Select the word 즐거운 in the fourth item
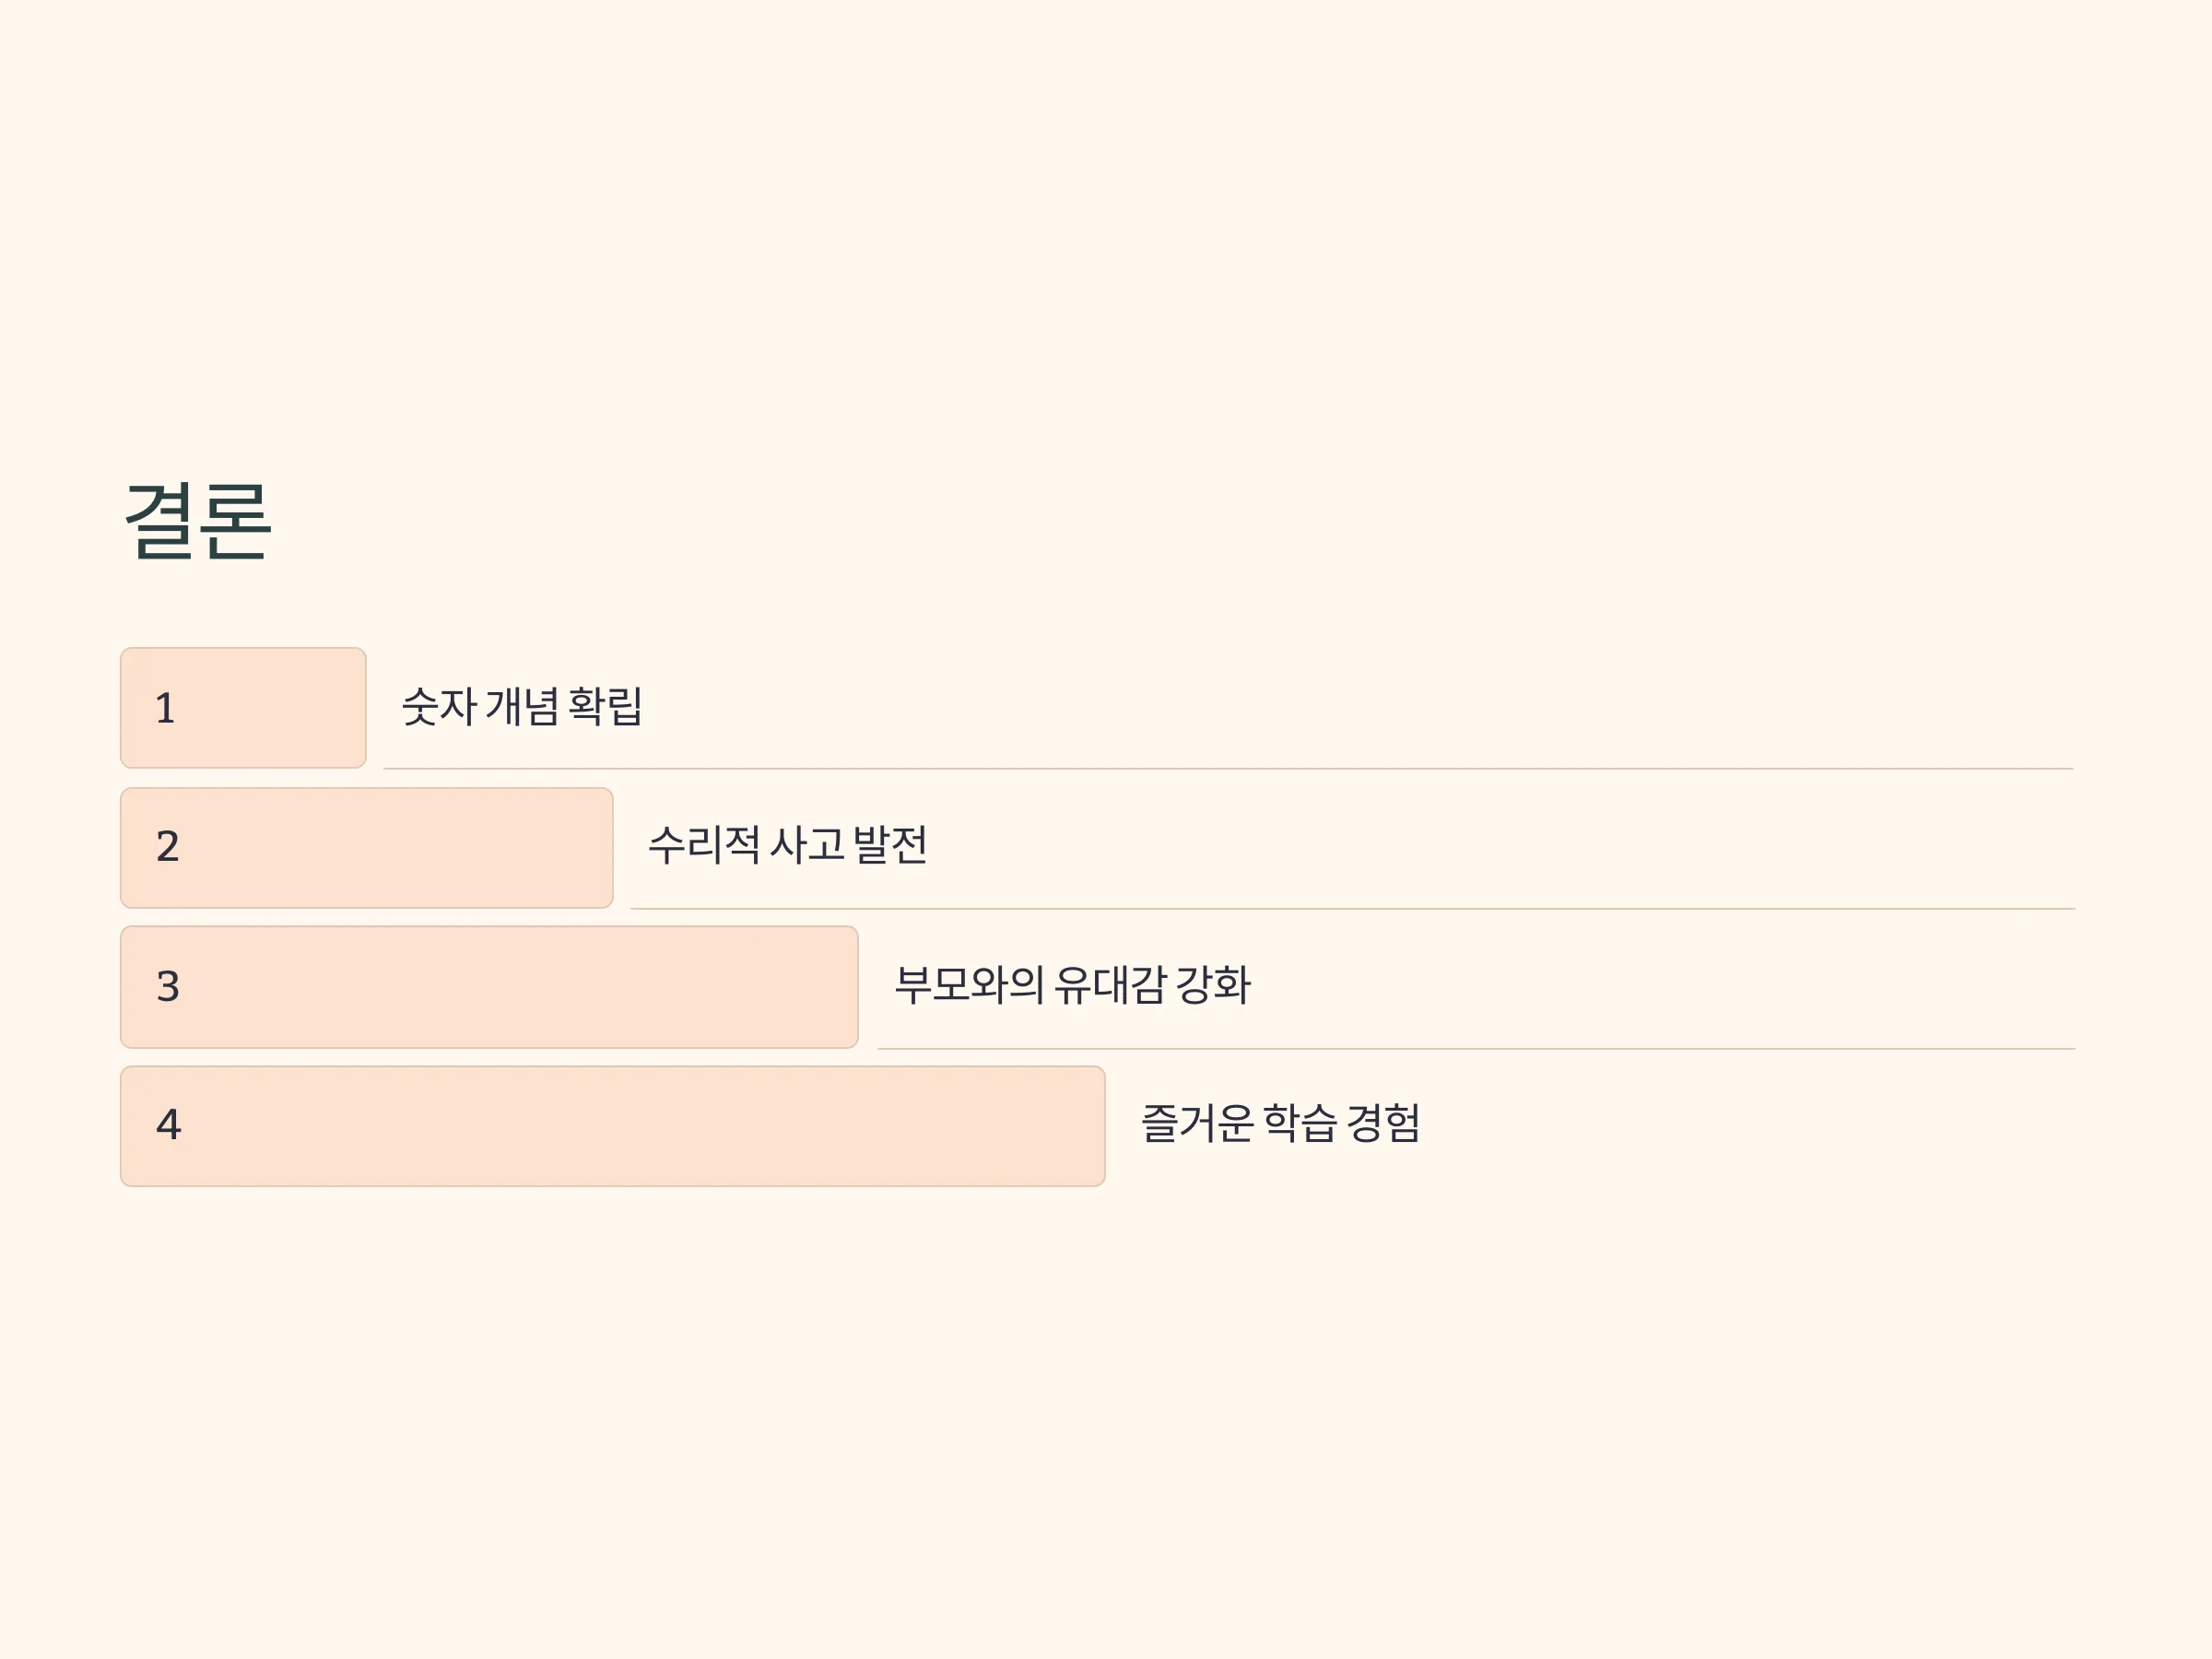The image size is (2212, 1659). pyautogui.click(x=1197, y=1123)
